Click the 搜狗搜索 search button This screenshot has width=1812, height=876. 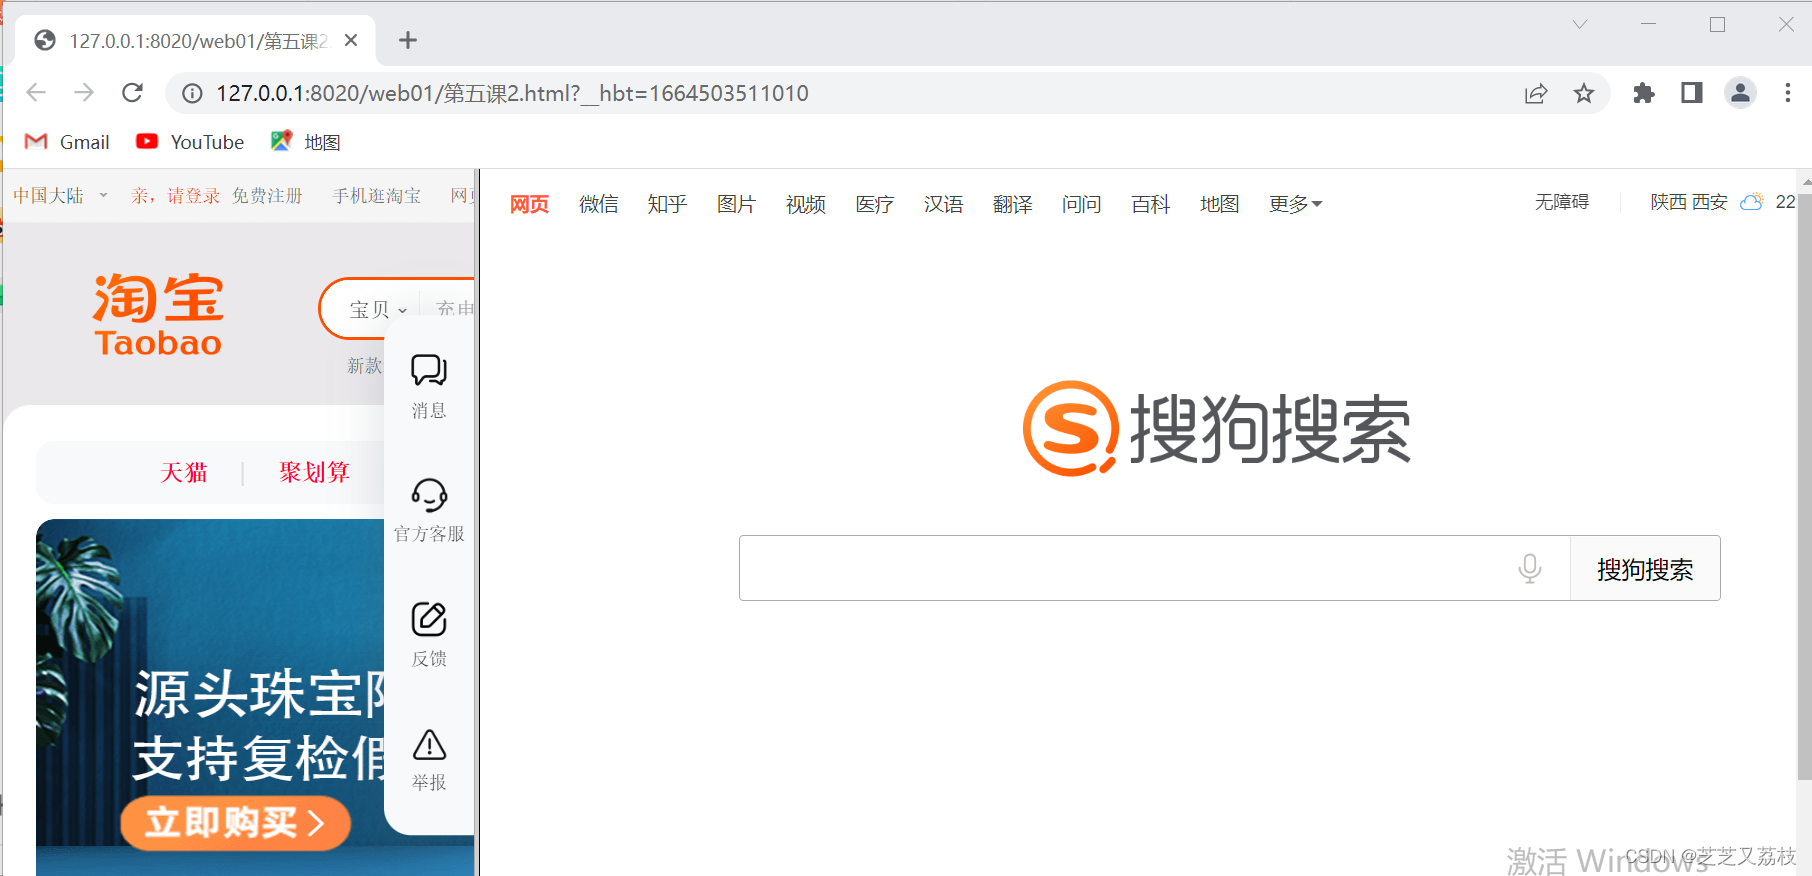(x=1645, y=568)
